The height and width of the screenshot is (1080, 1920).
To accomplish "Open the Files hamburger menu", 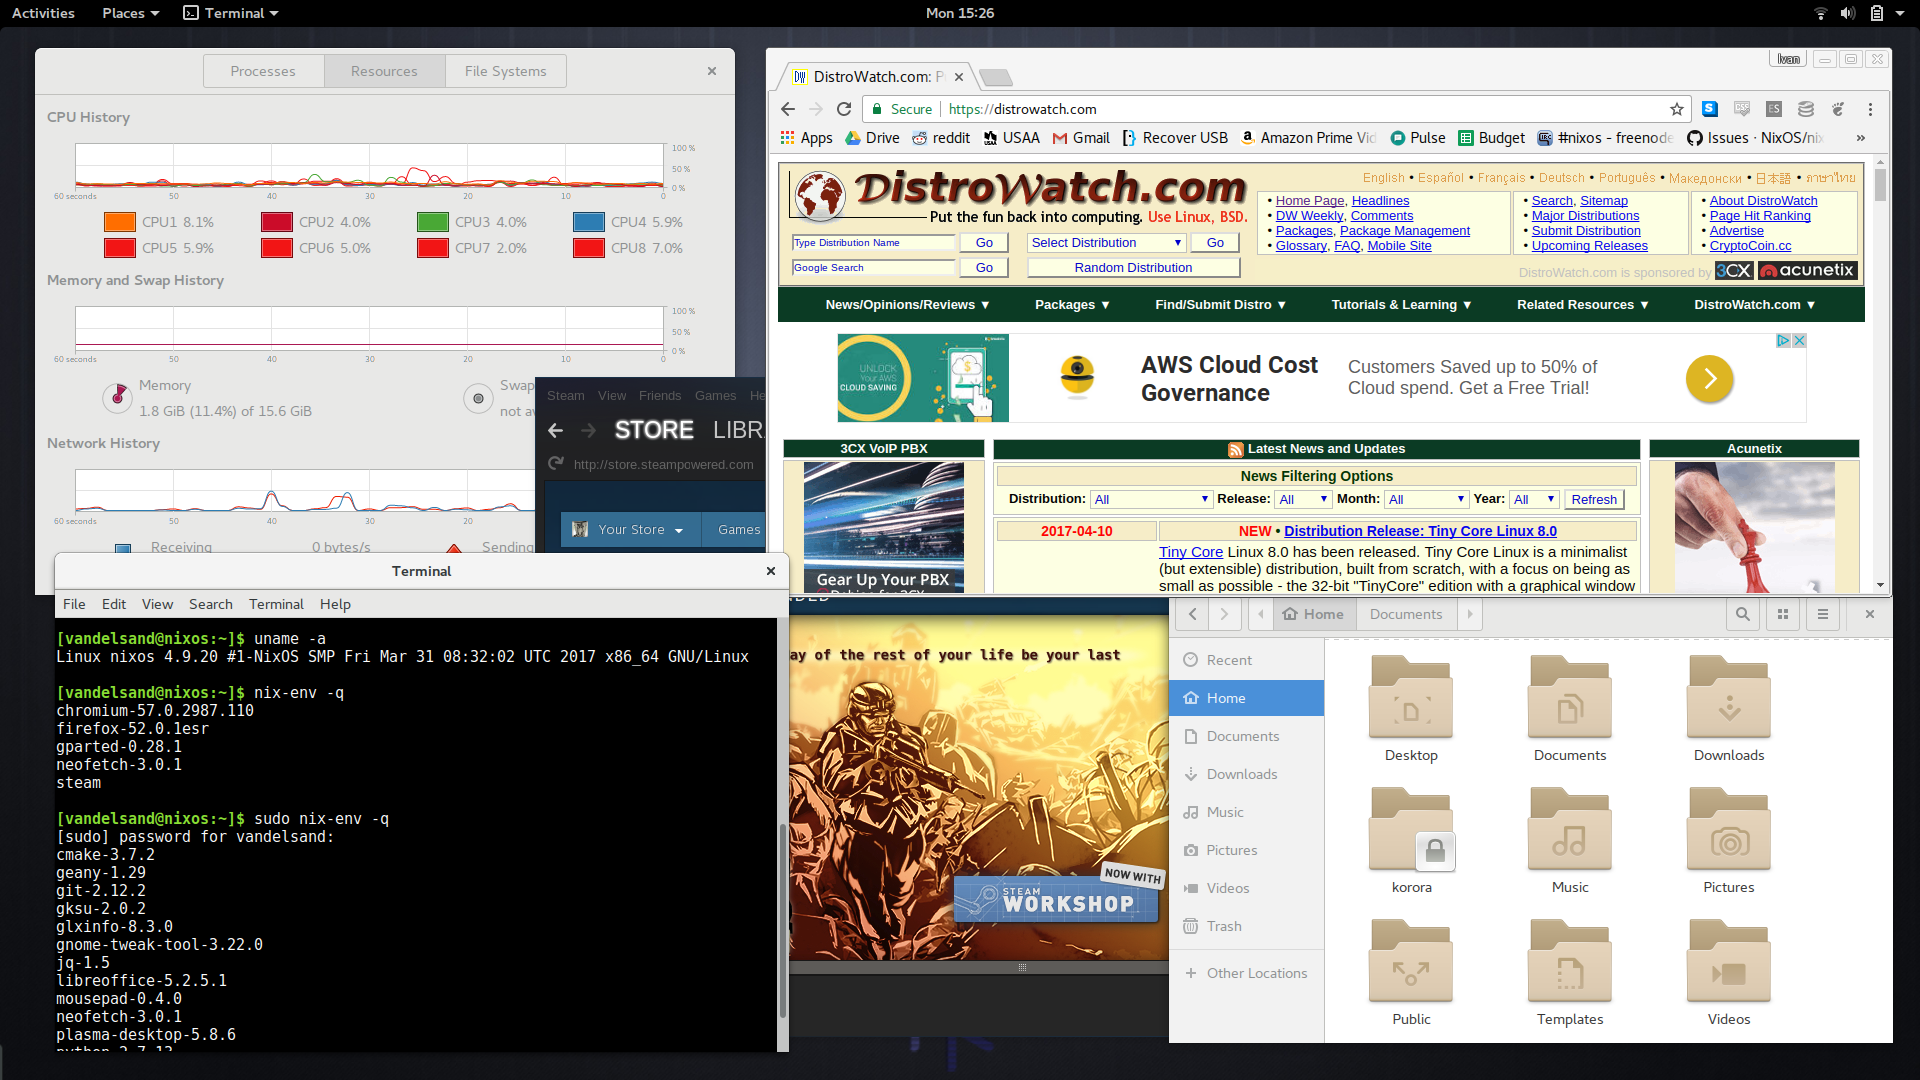I will [x=1823, y=614].
